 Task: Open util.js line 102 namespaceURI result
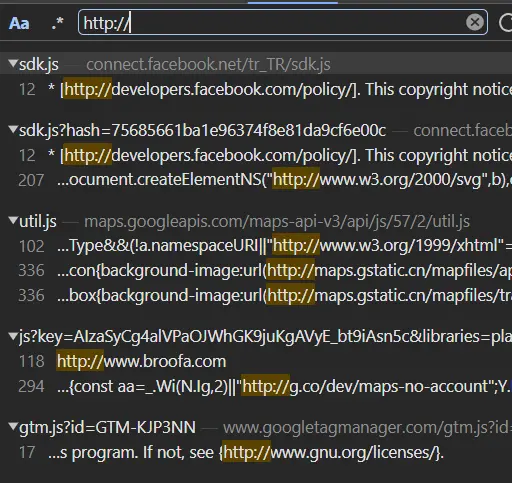pyautogui.click(x=256, y=246)
